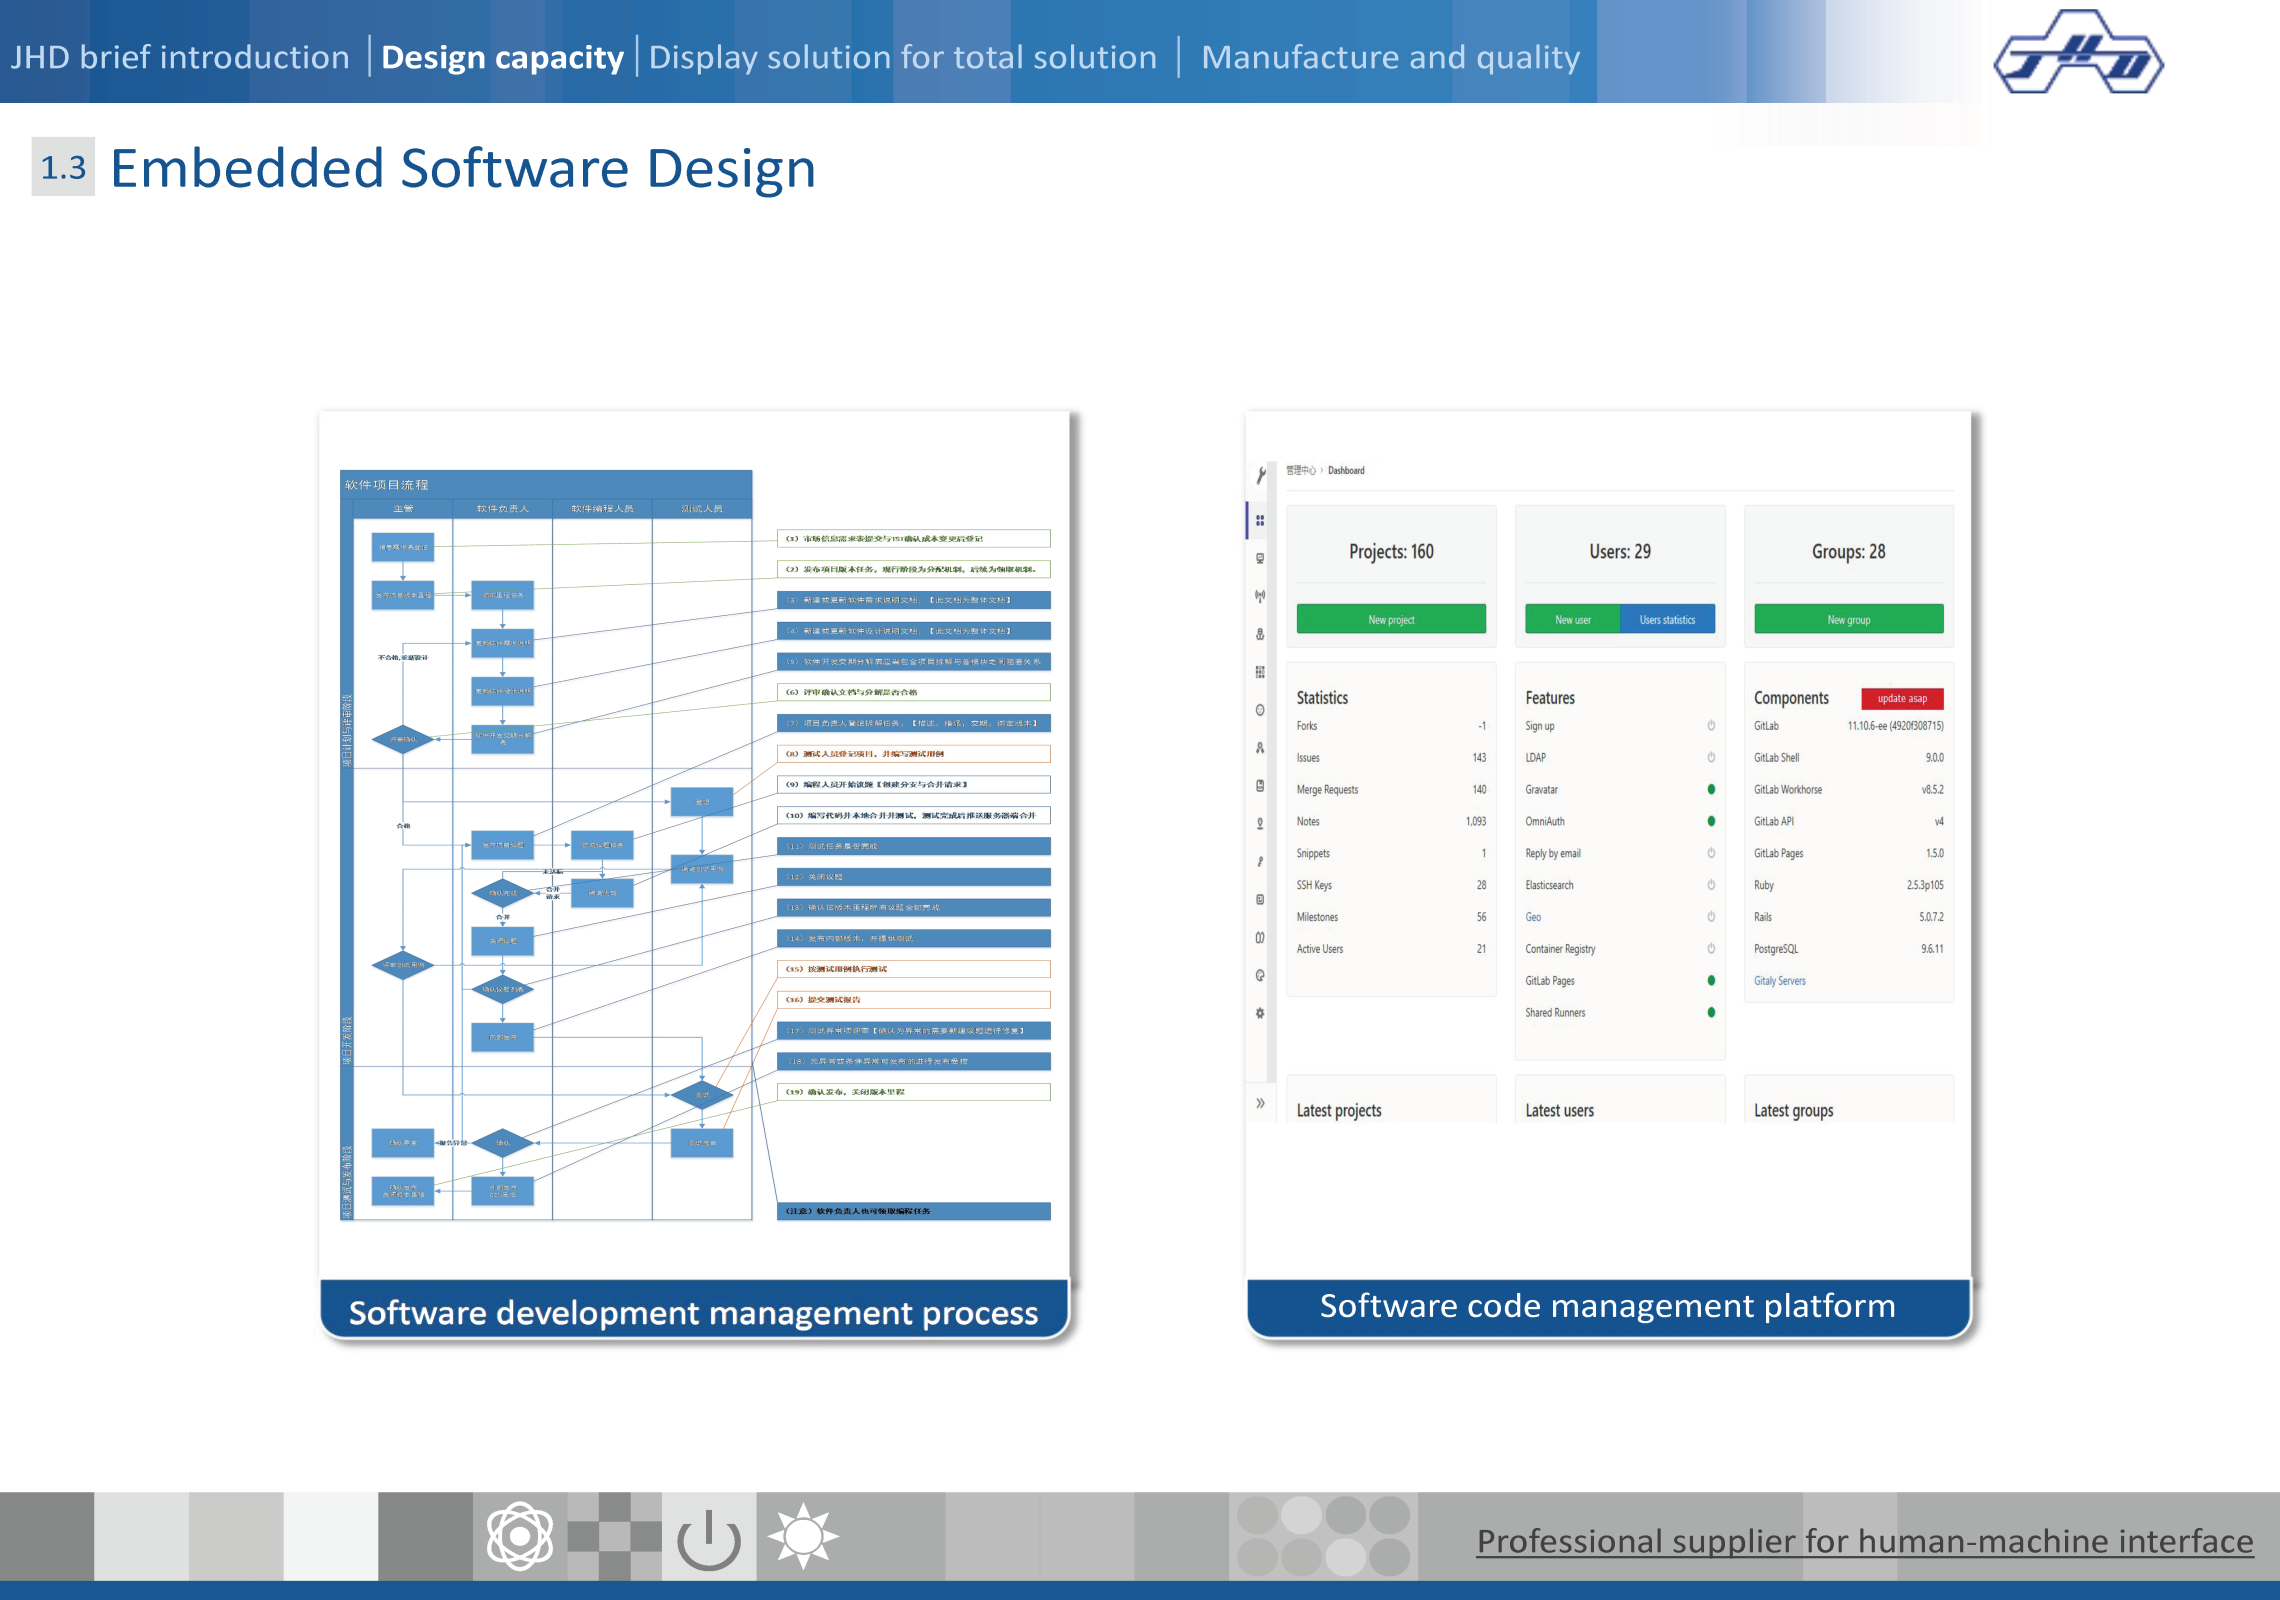Viewport: 2280px width, 1600px height.
Task: Open the Gitaly Servers link
Action: pyautogui.click(x=1779, y=981)
